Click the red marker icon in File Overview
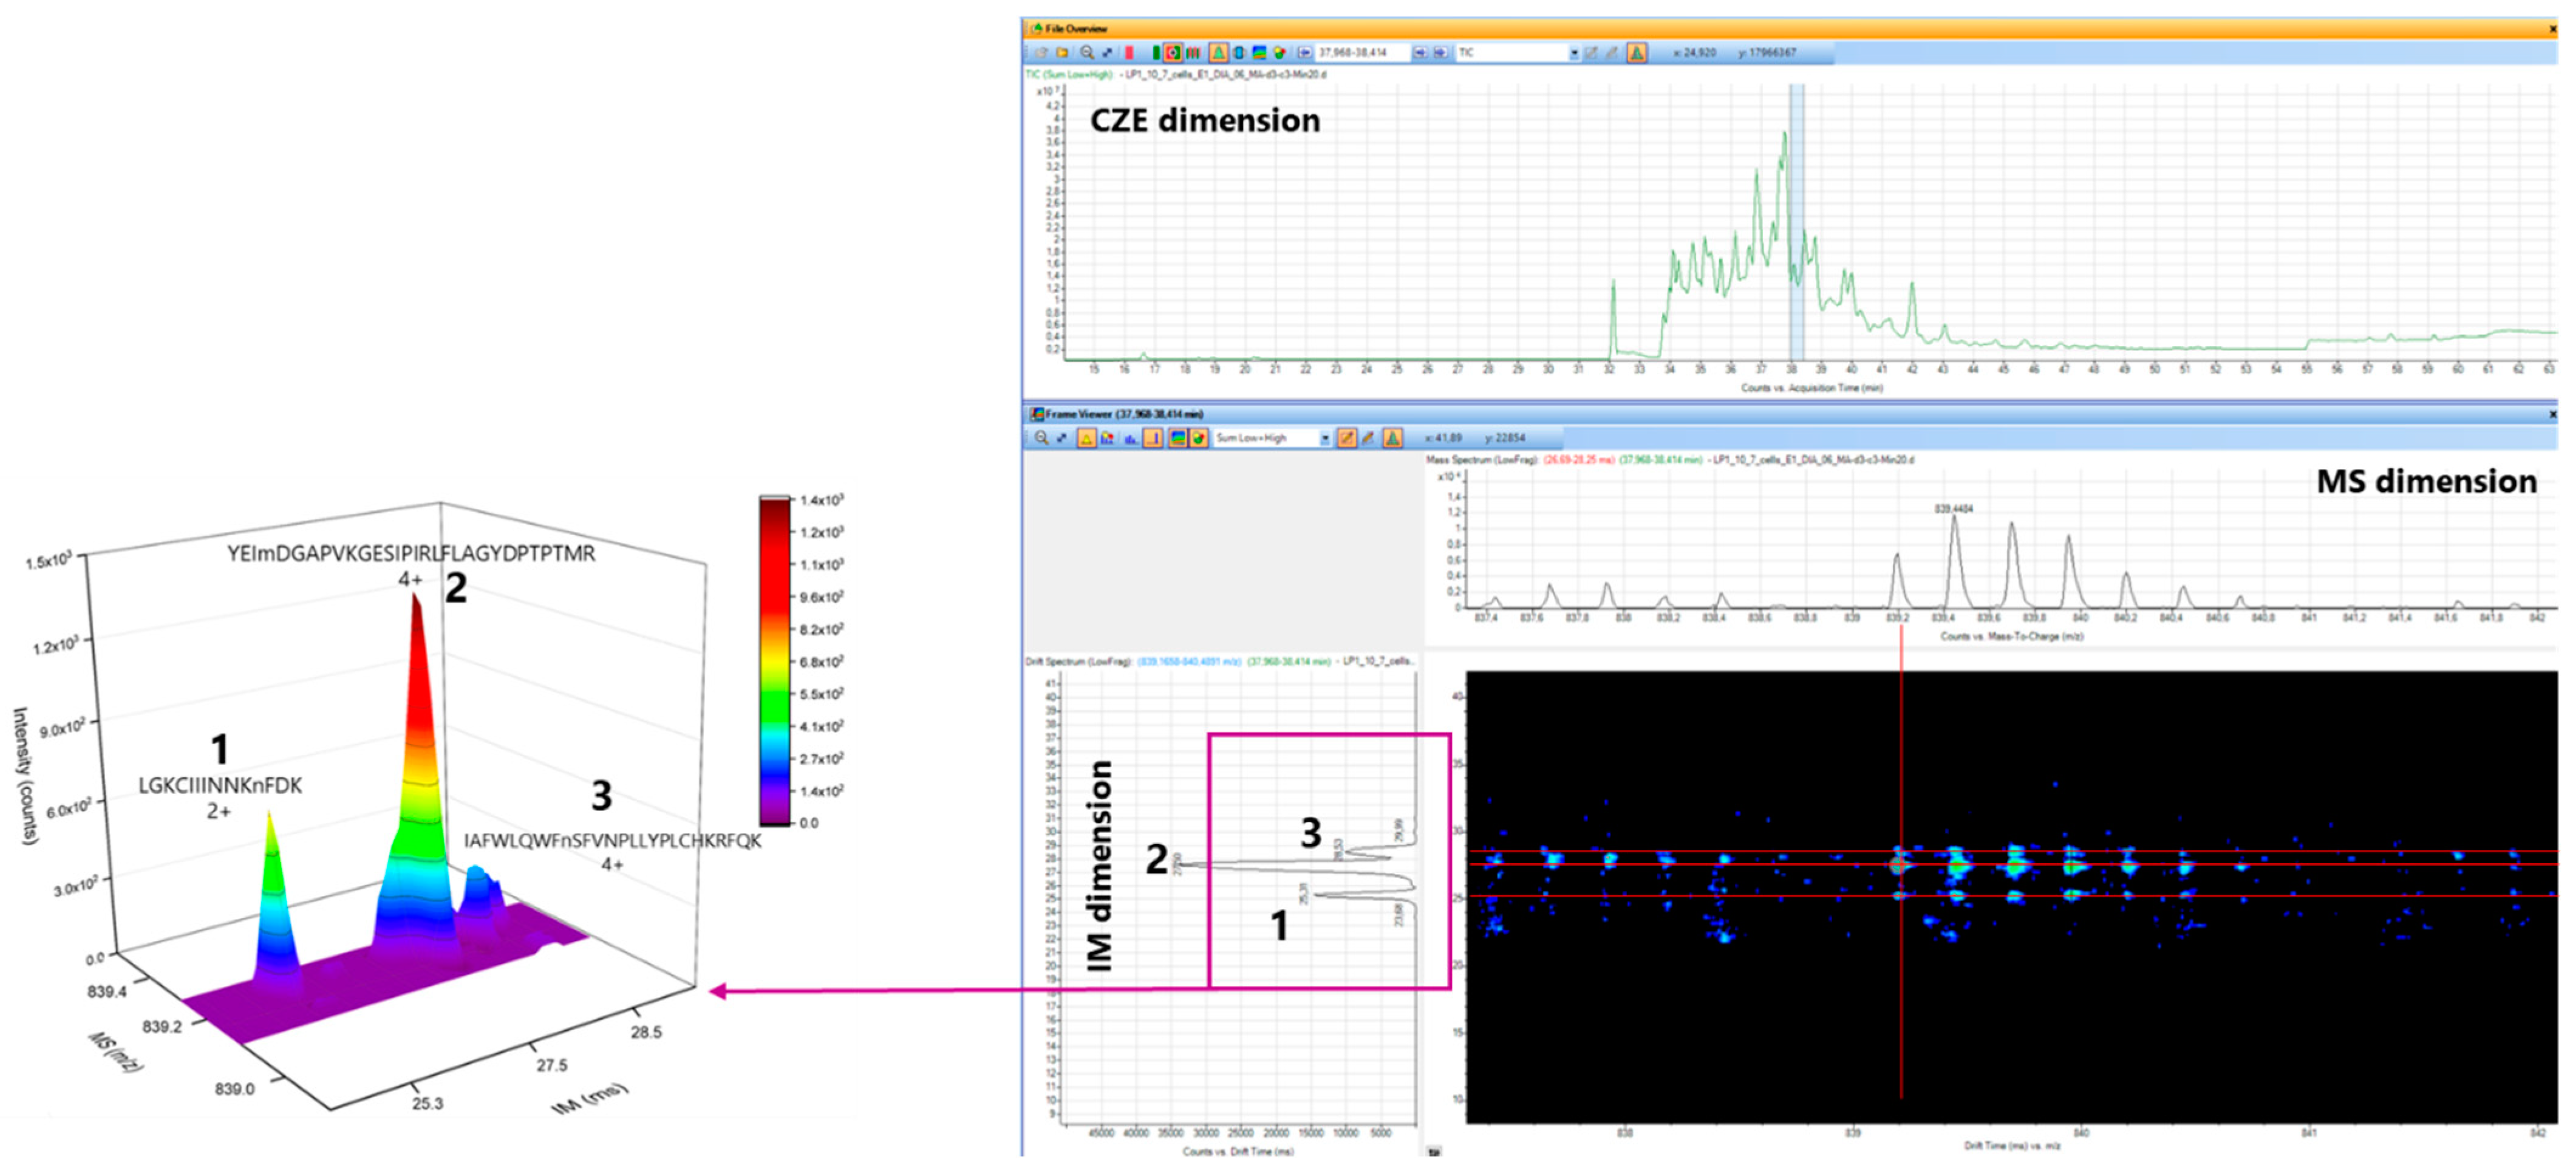 tap(1129, 53)
